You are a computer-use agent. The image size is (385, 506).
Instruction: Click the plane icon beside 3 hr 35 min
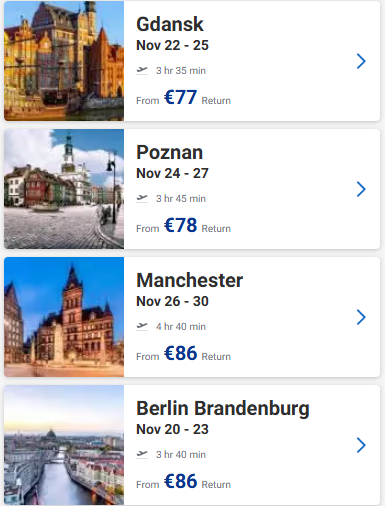[x=142, y=70]
